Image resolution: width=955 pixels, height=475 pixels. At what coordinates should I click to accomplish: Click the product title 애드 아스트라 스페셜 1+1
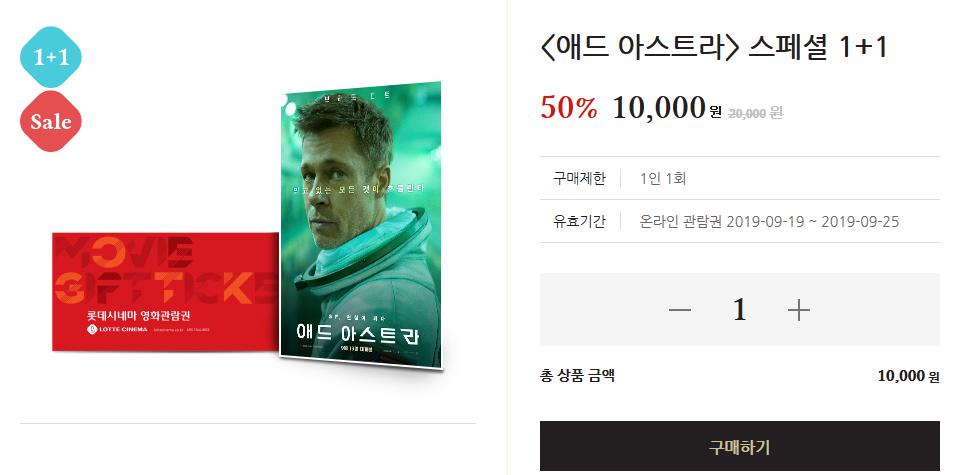[x=713, y=47]
